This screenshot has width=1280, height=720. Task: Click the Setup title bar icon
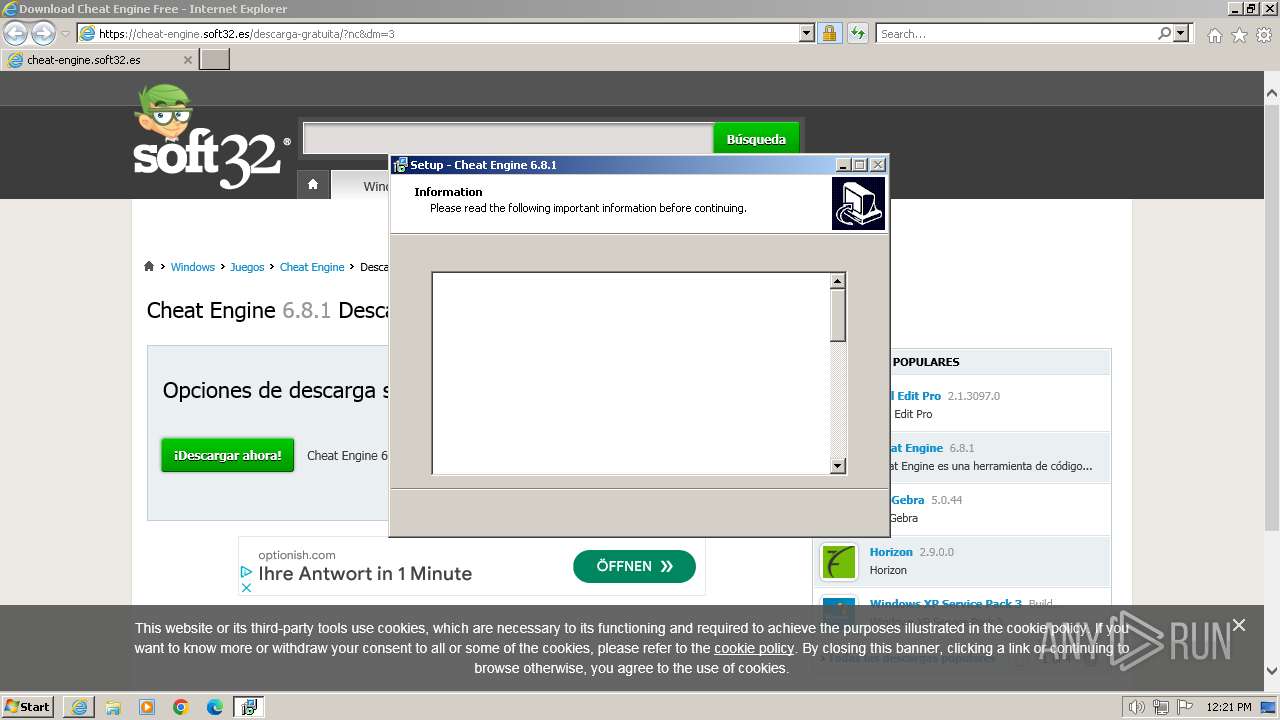400,165
